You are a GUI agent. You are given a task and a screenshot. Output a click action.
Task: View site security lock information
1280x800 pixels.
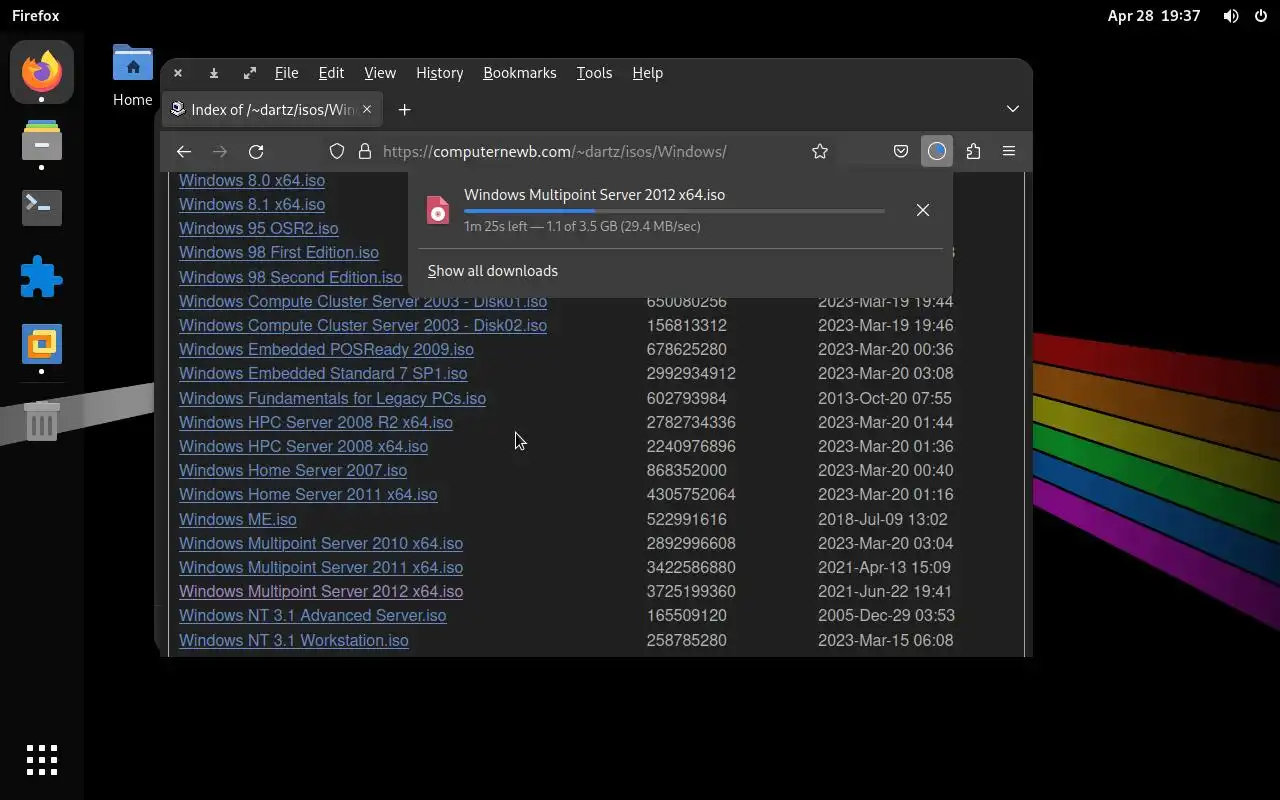[x=364, y=151]
